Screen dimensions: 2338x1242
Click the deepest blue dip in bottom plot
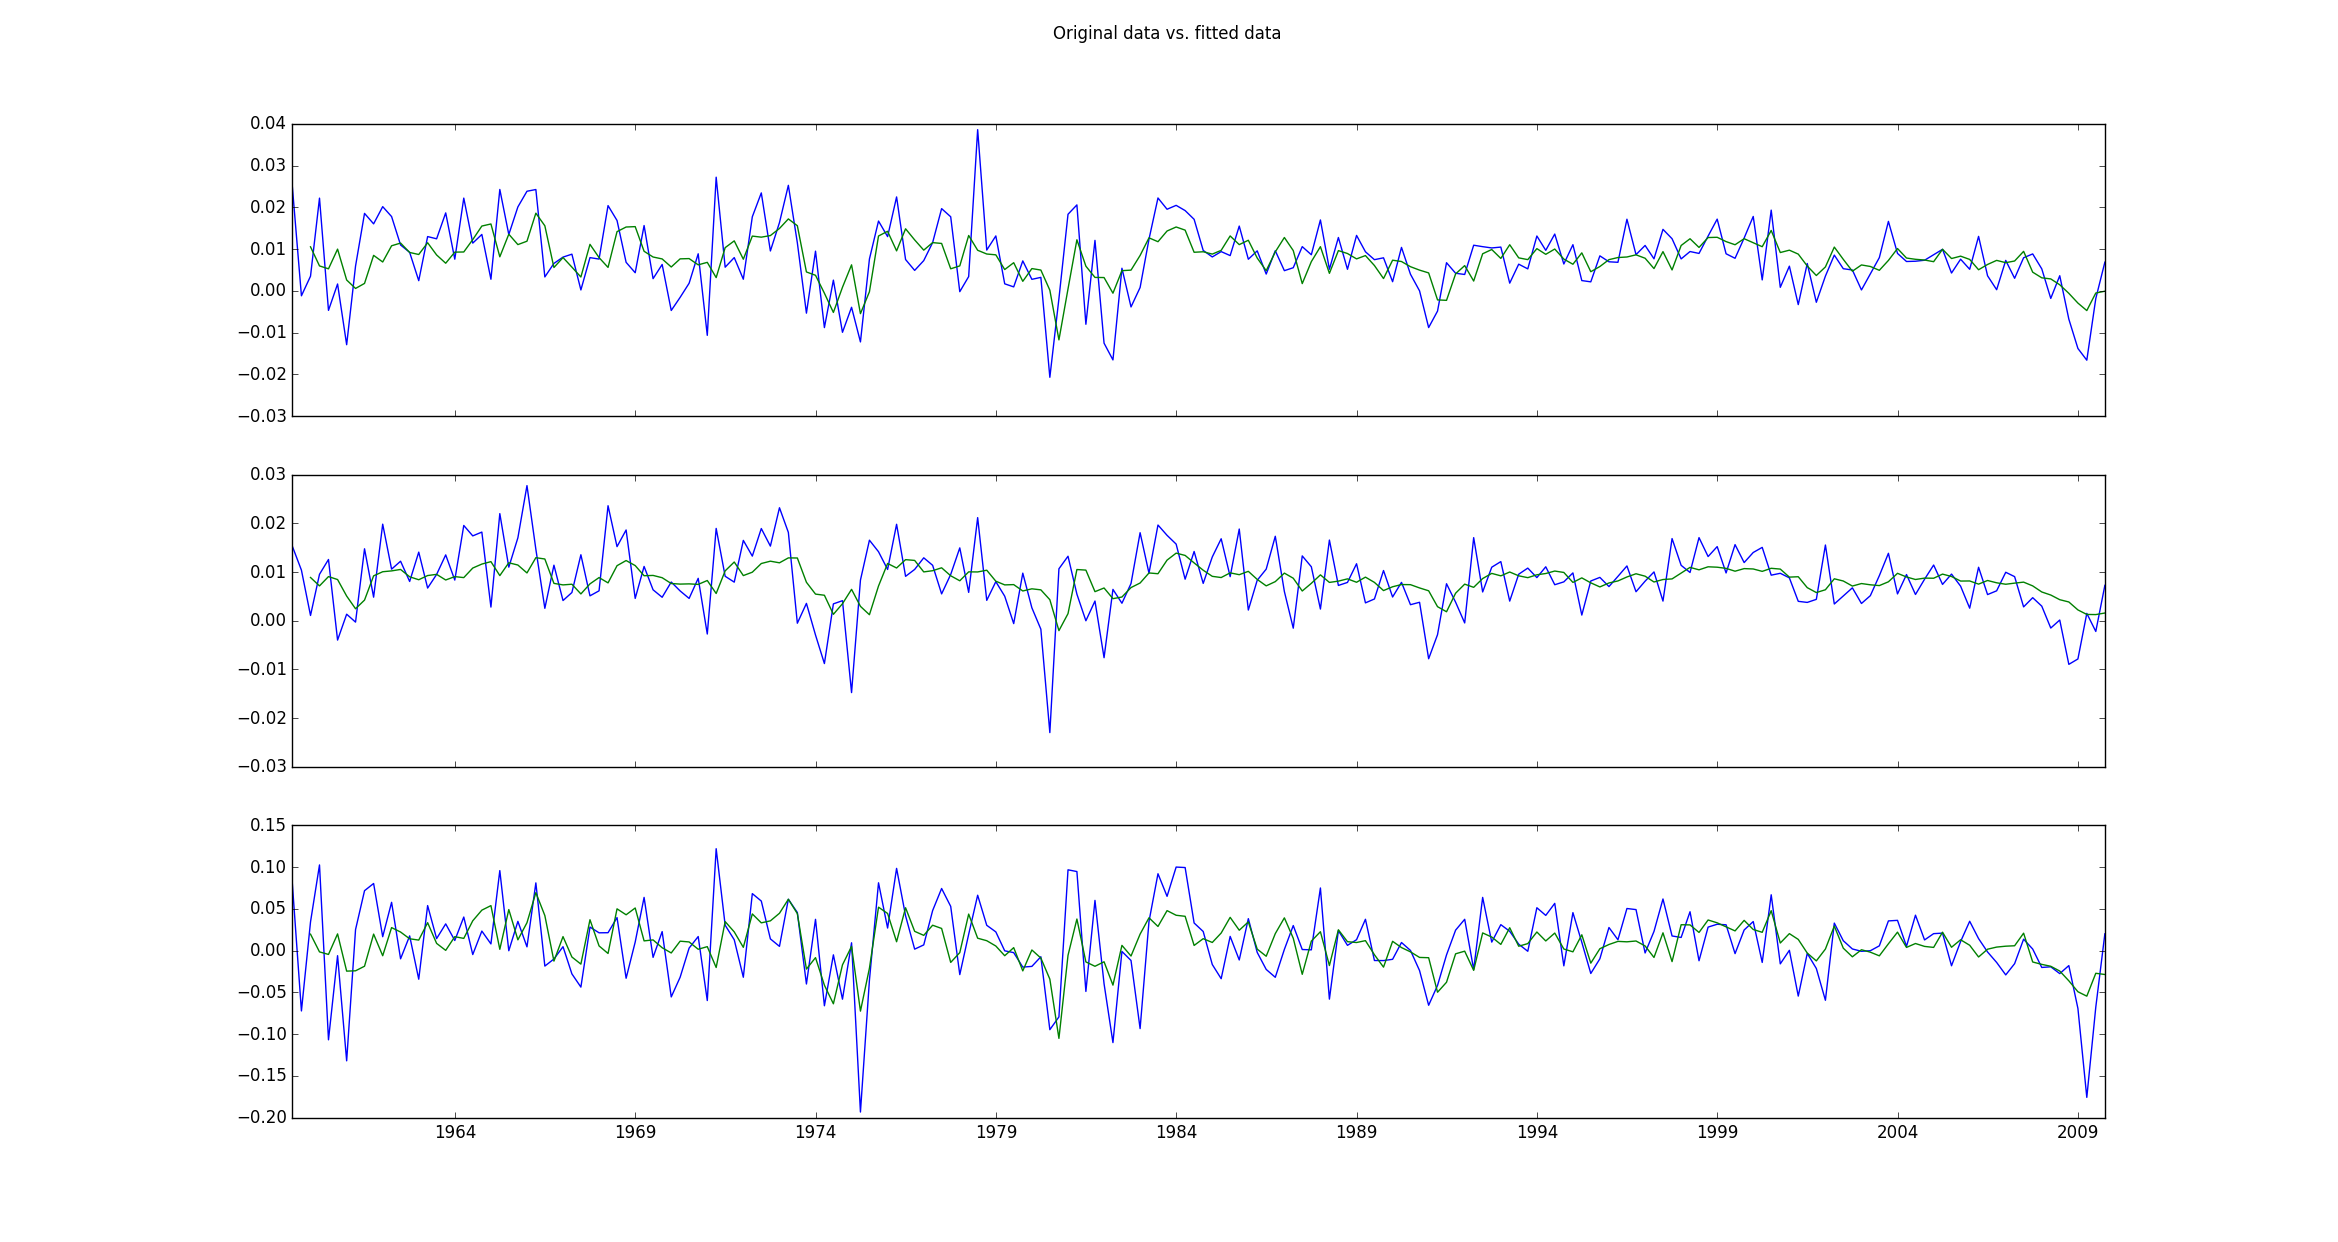[x=860, y=1111]
